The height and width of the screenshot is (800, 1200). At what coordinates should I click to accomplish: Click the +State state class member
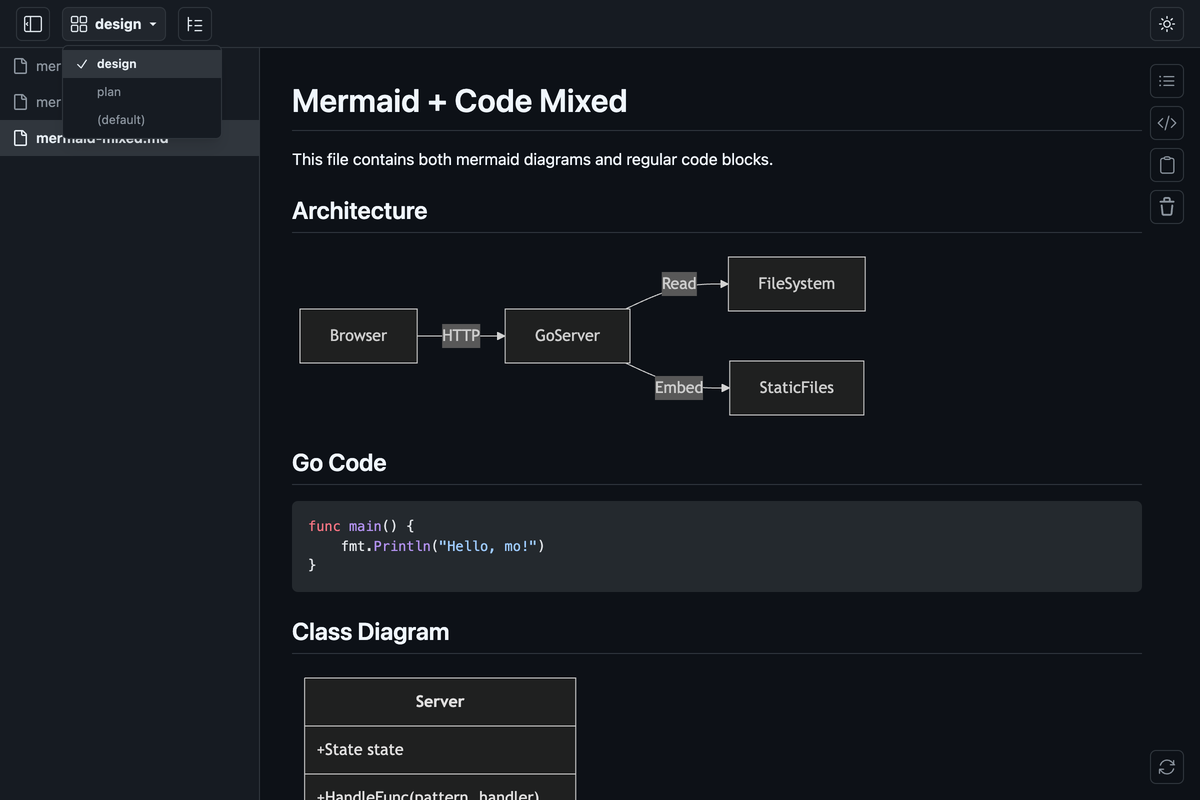pyautogui.click(x=360, y=750)
